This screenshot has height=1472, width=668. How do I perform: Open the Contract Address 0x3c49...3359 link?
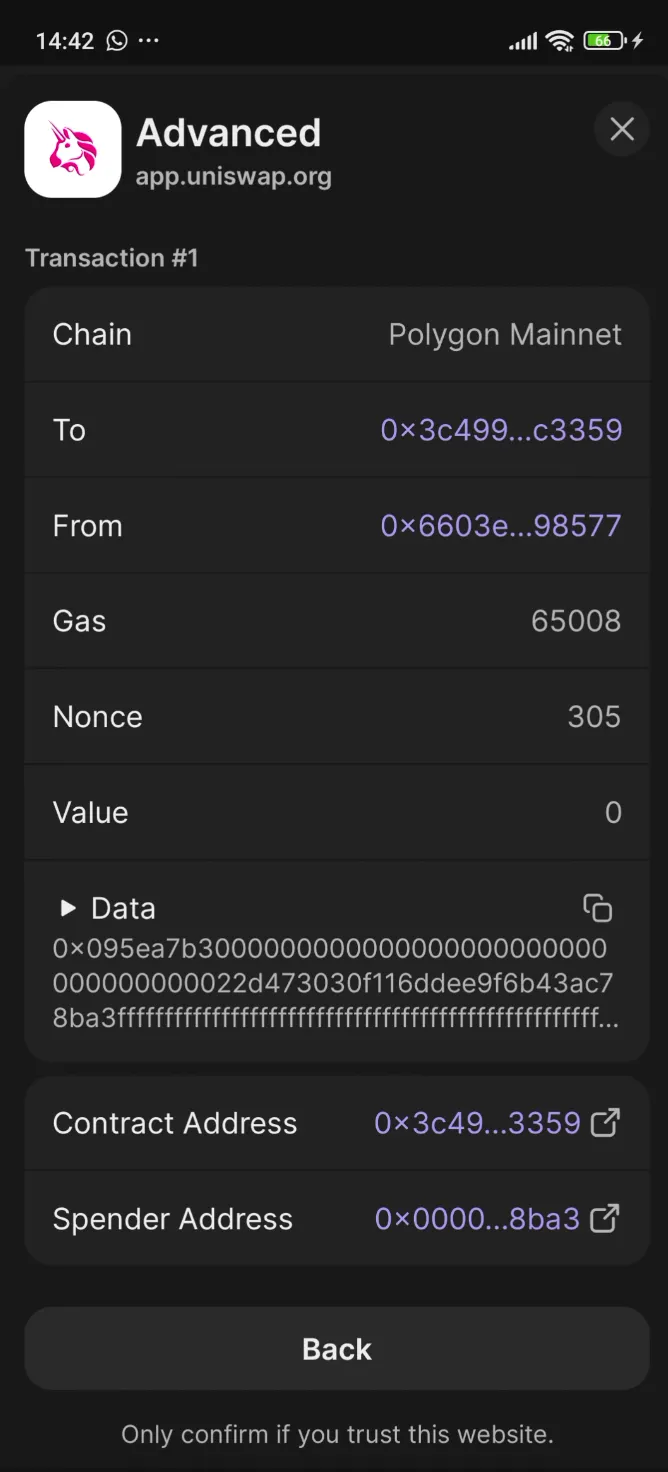click(x=477, y=1122)
